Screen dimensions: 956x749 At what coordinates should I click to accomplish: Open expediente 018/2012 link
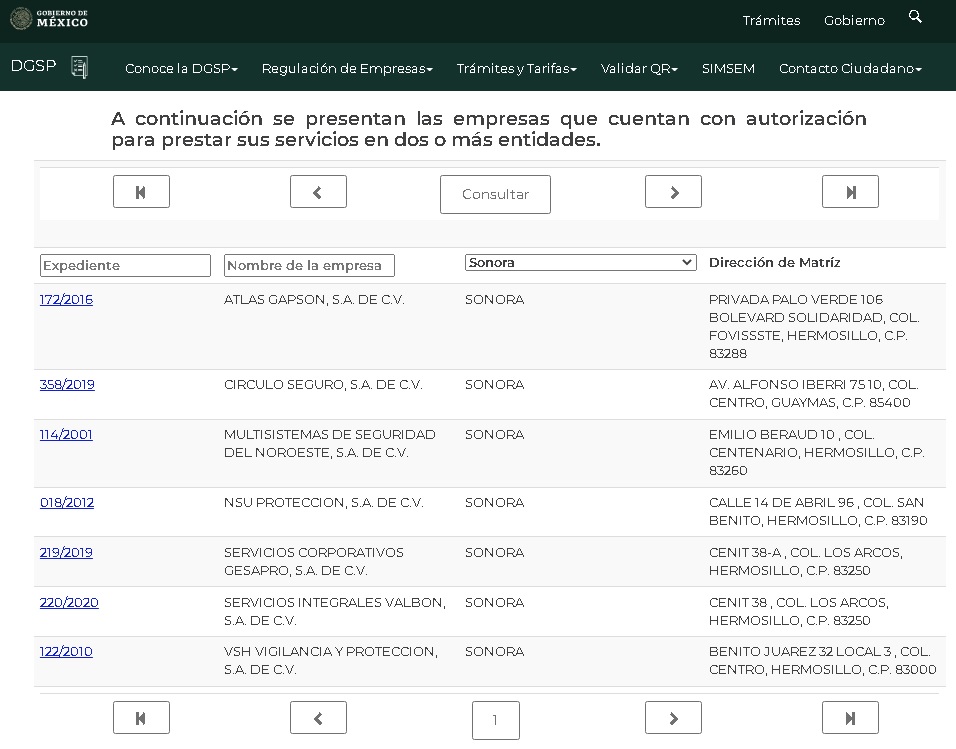point(67,503)
